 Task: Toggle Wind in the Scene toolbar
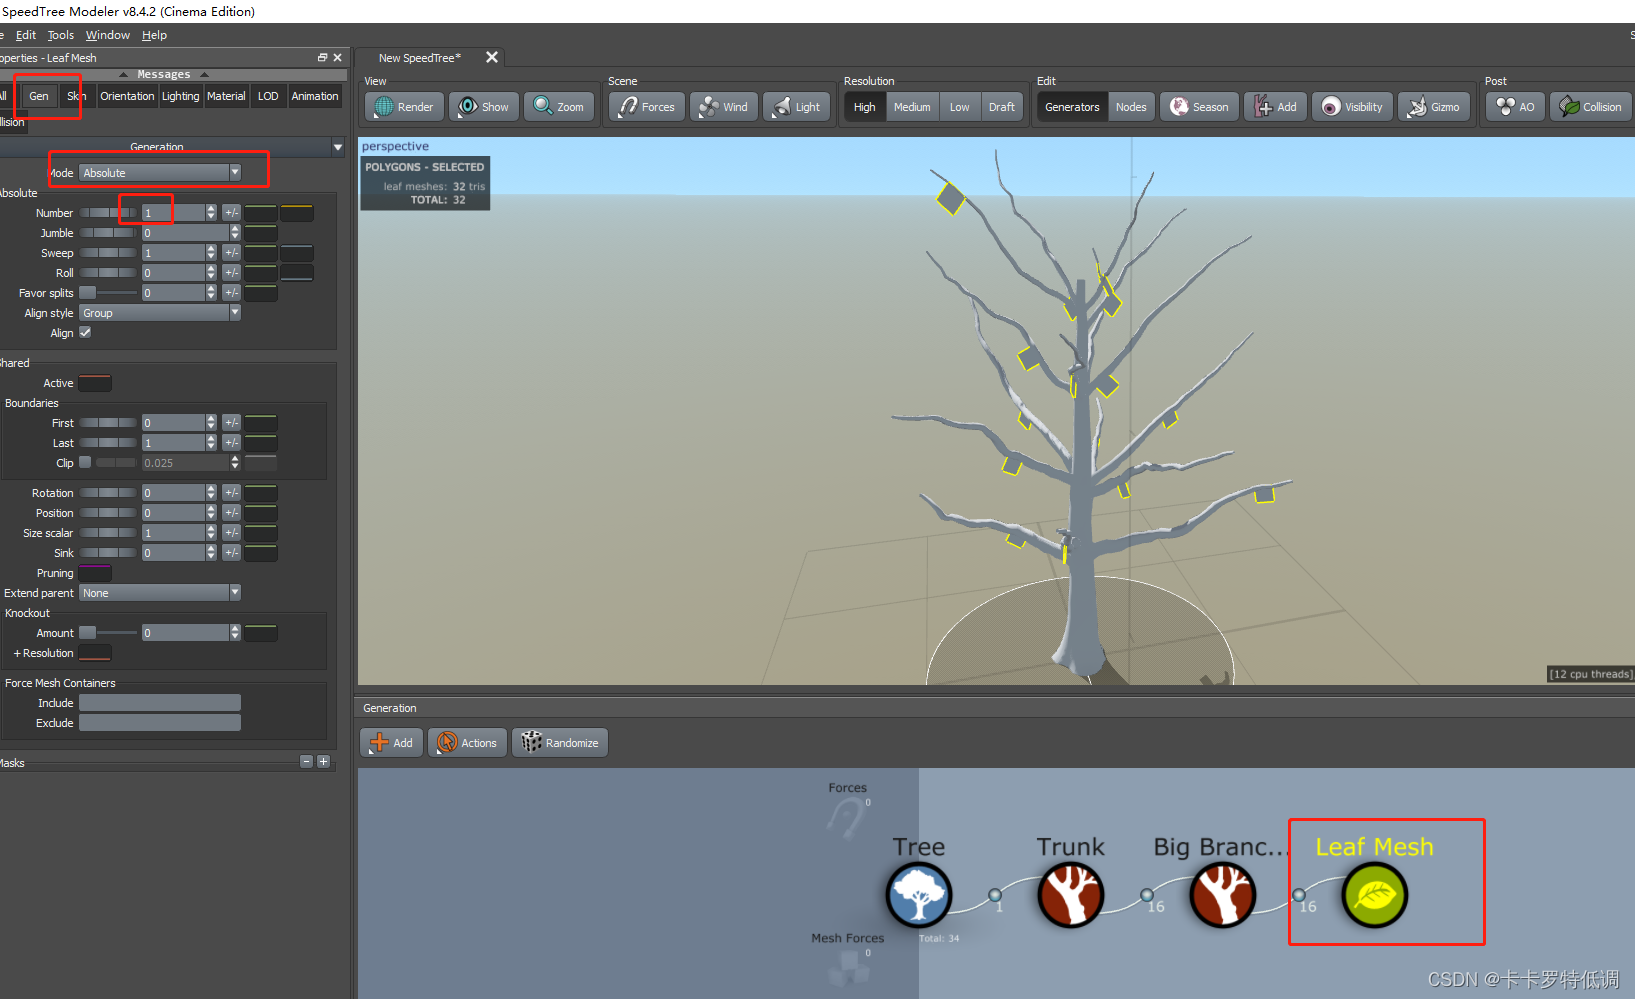(x=724, y=107)
